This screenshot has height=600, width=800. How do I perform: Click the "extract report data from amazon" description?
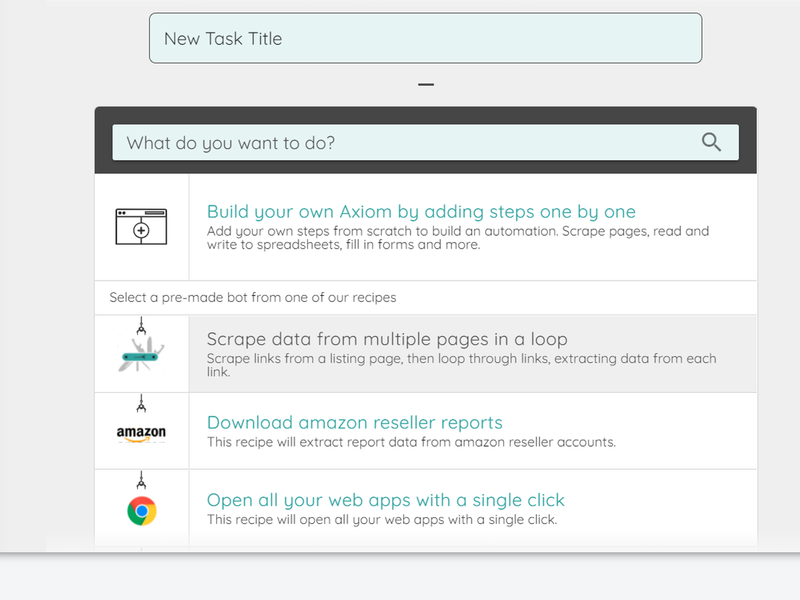coord(411,442)
